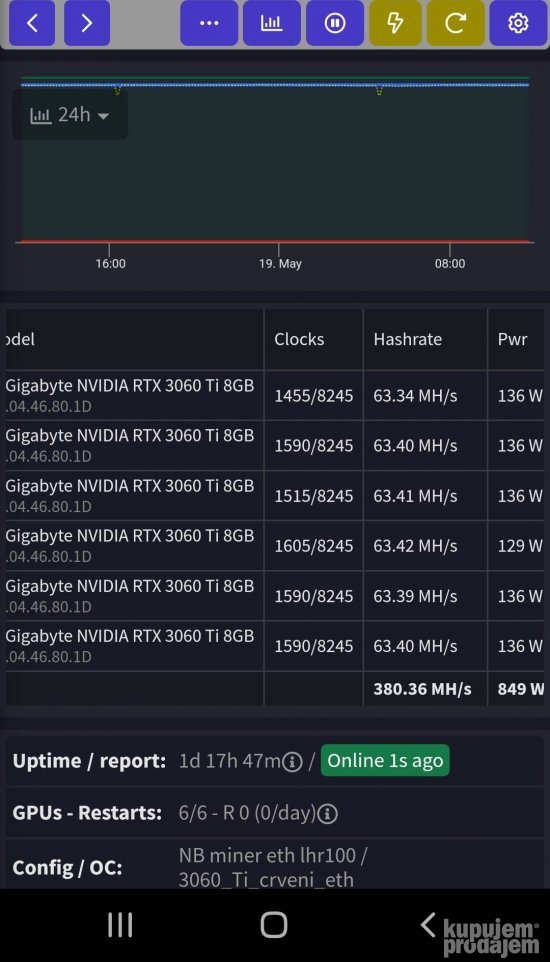Open the bar chart statistics button
Image resolution: width=550 pixels, height=962 pixels.
tap(272, 23)
